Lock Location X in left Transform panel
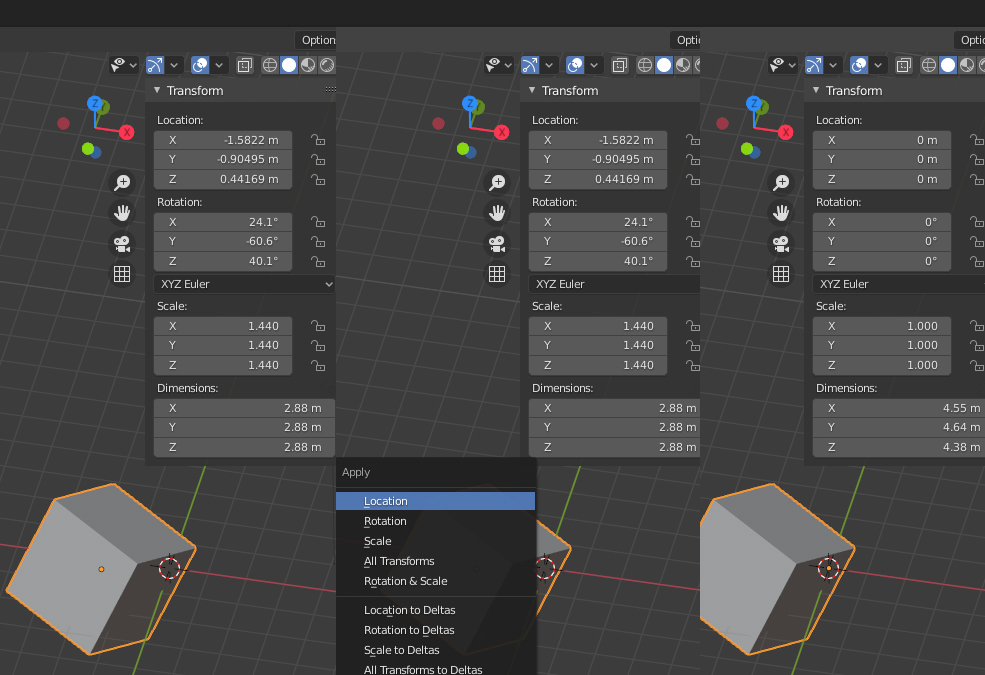This screenshot has width=985, height=675. pyautogui.click(x=318, y=140)
